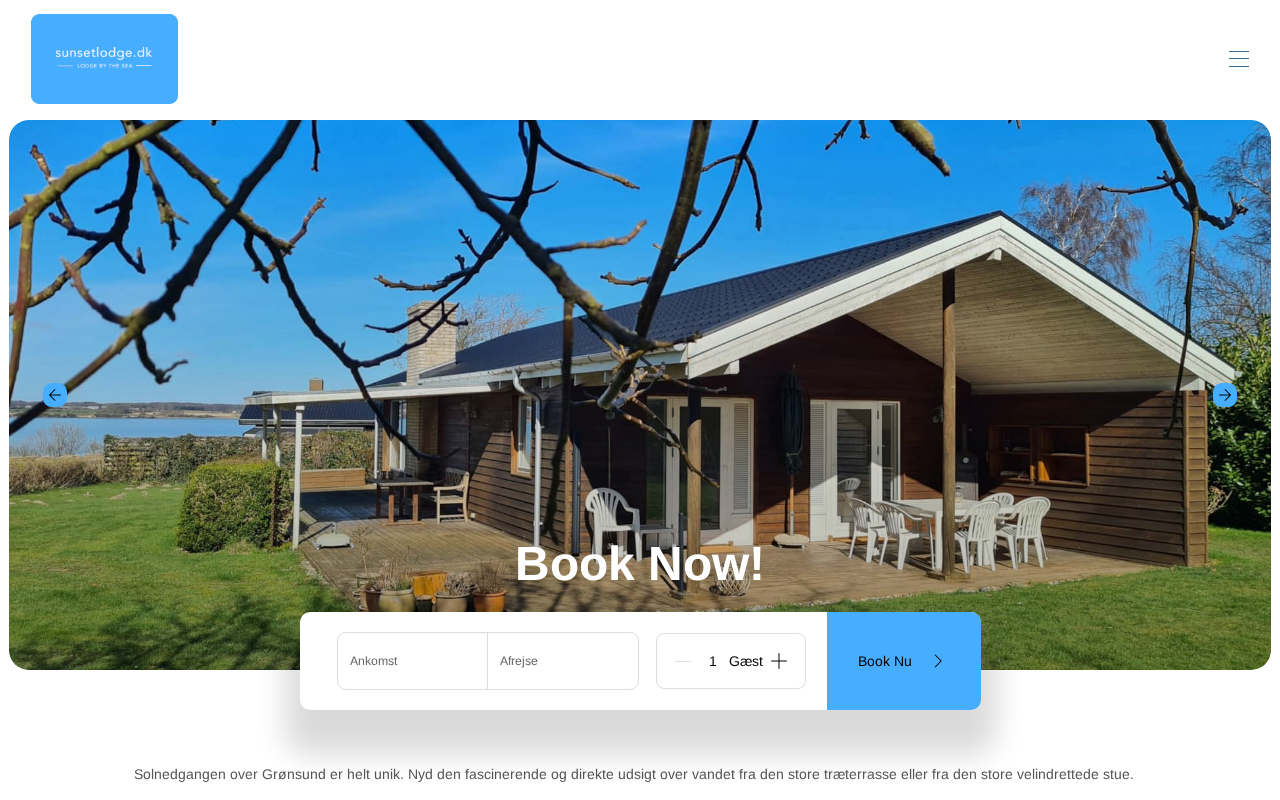Click the chevron arrow inside Book Nu

pos(938,661)
